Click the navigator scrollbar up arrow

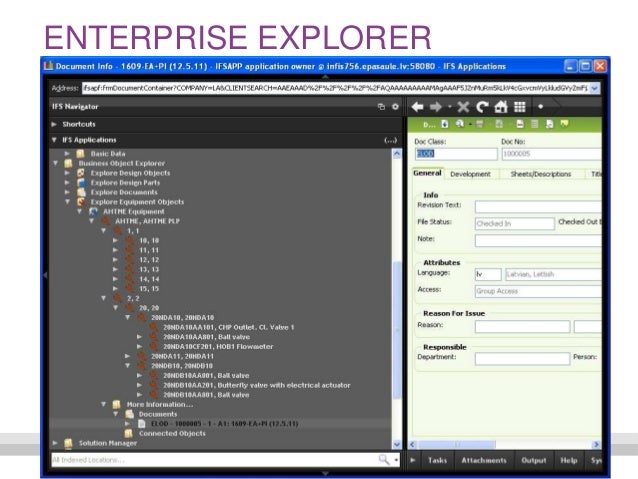pyautogui.click(x=397, y=154)
